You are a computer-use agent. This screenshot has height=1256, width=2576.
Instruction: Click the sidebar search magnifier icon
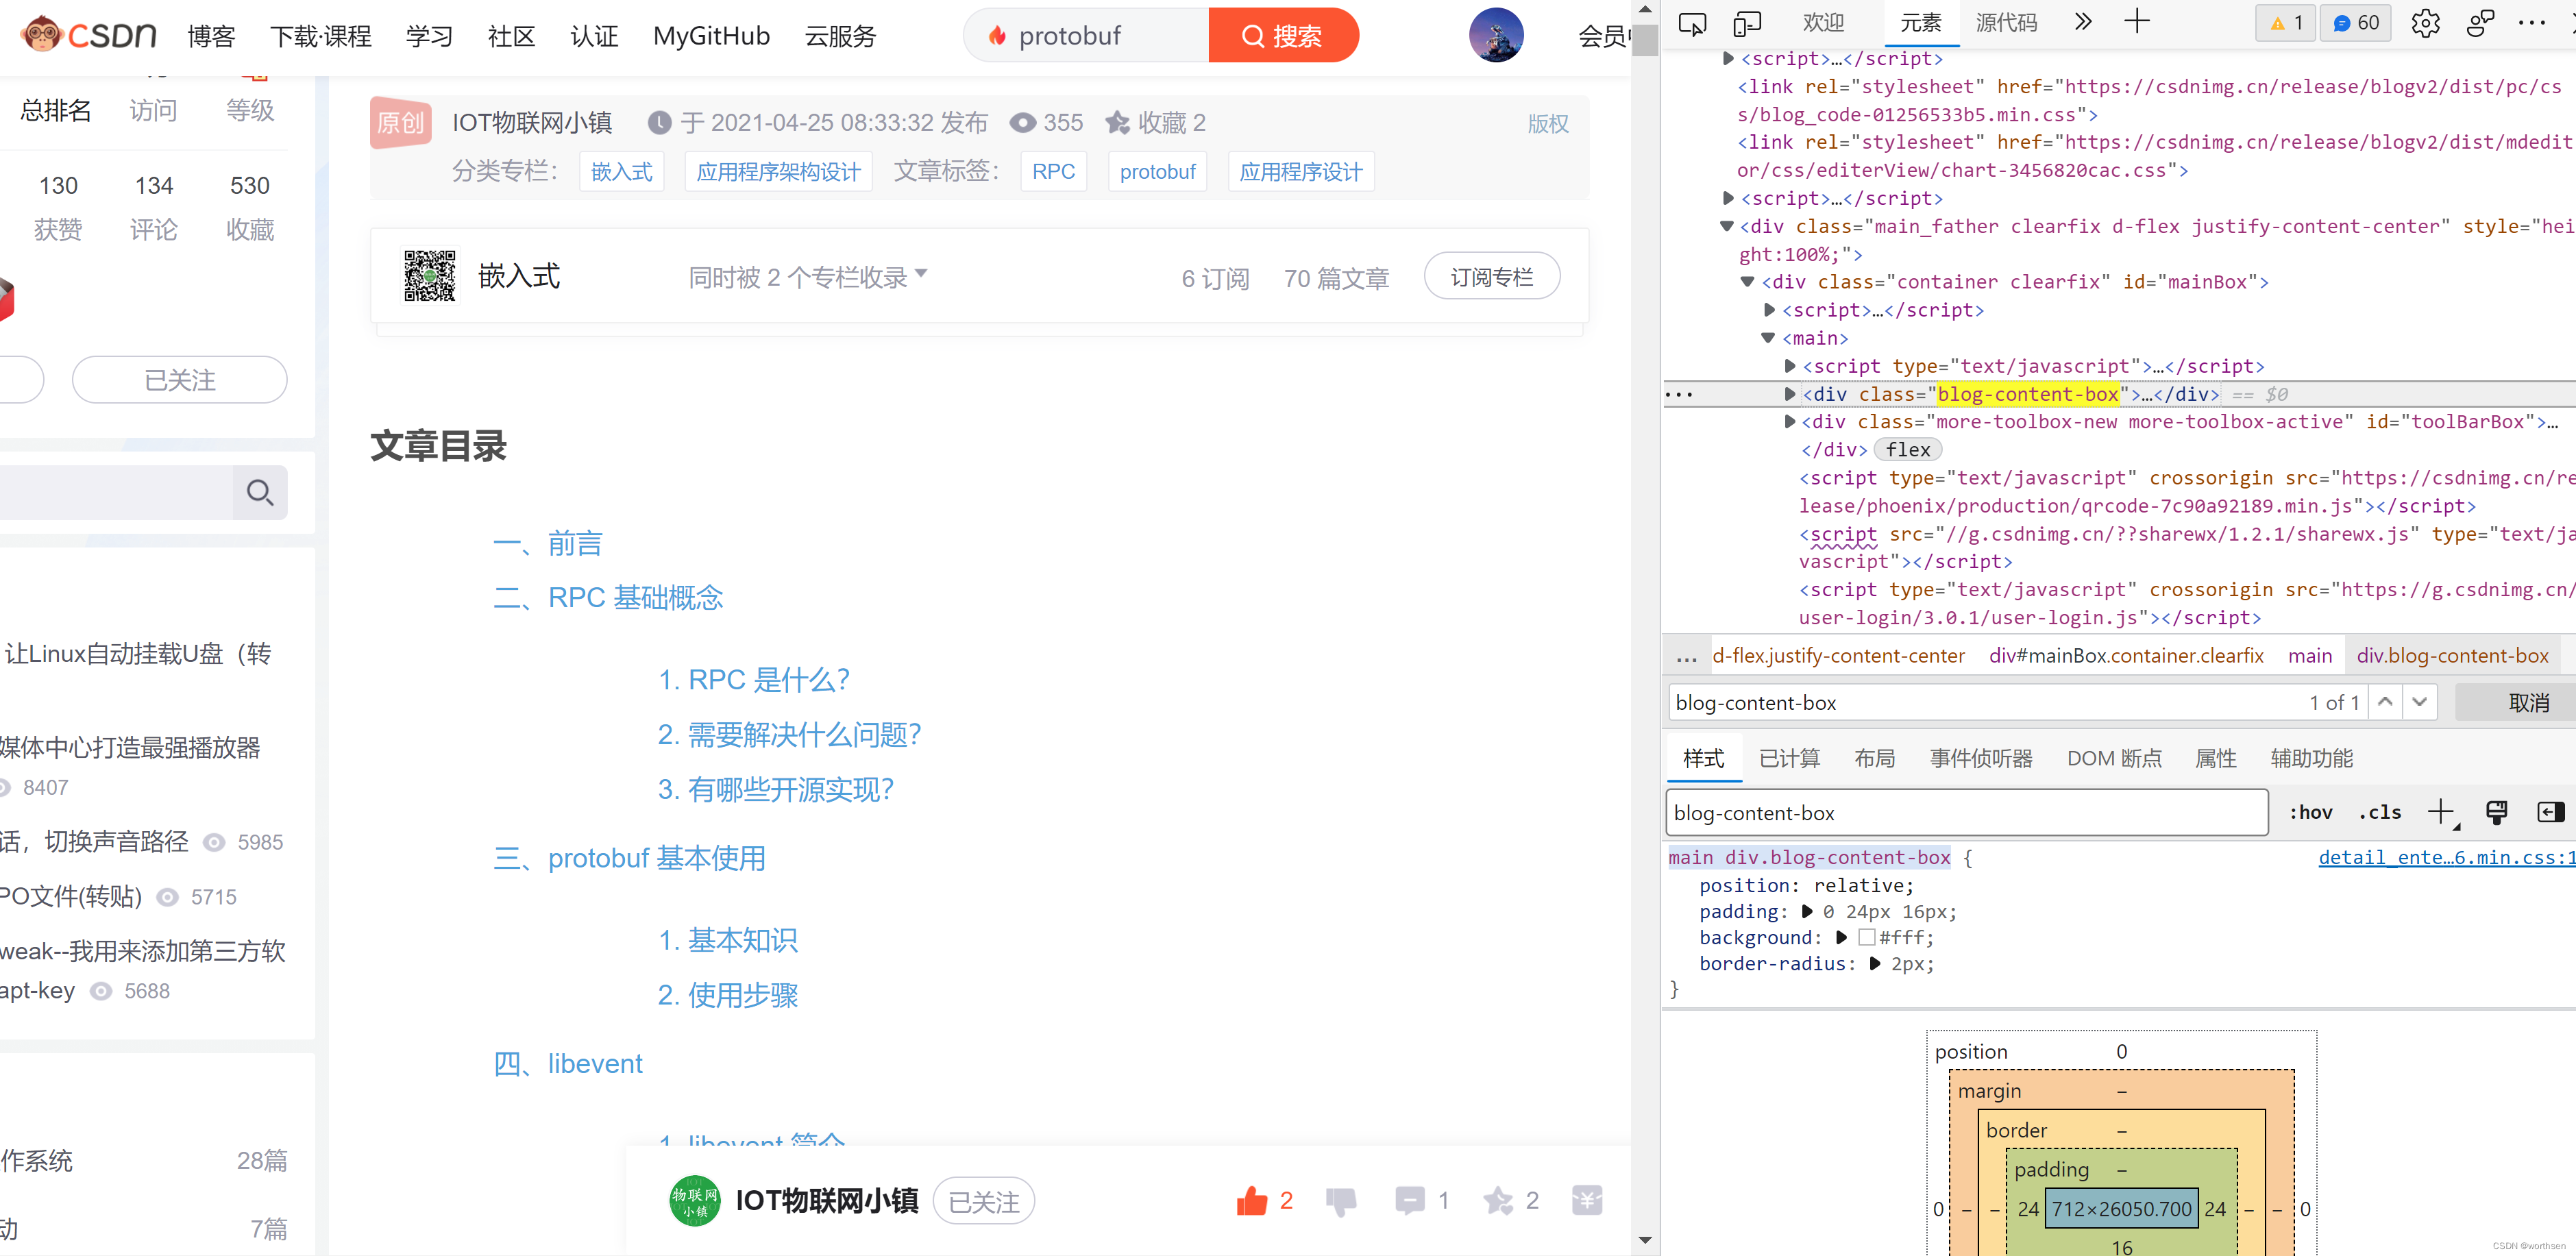point(260,492)
